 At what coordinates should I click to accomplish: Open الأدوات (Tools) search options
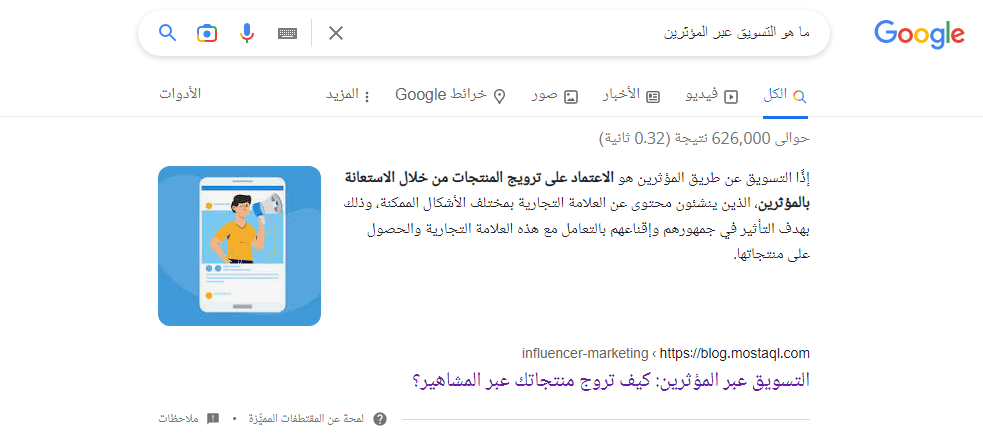(x=180, y=94)
